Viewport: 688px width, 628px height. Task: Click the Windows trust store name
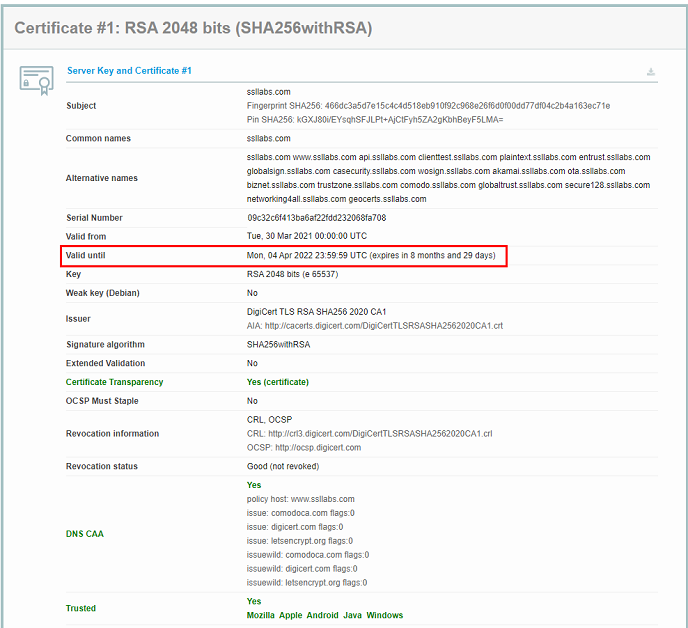pos(384,615)
